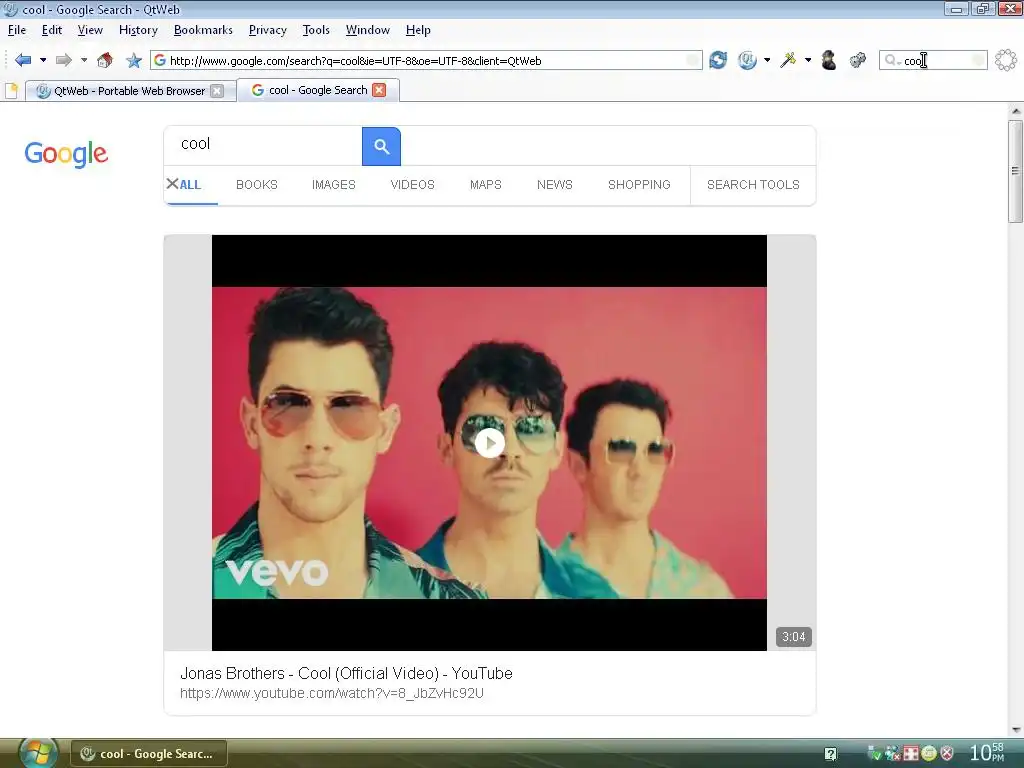The height and width of the screenshot is (768, 1024).
Task: Click the QtWeb globe toolbar icon
Action: click(x=747, y=60)
